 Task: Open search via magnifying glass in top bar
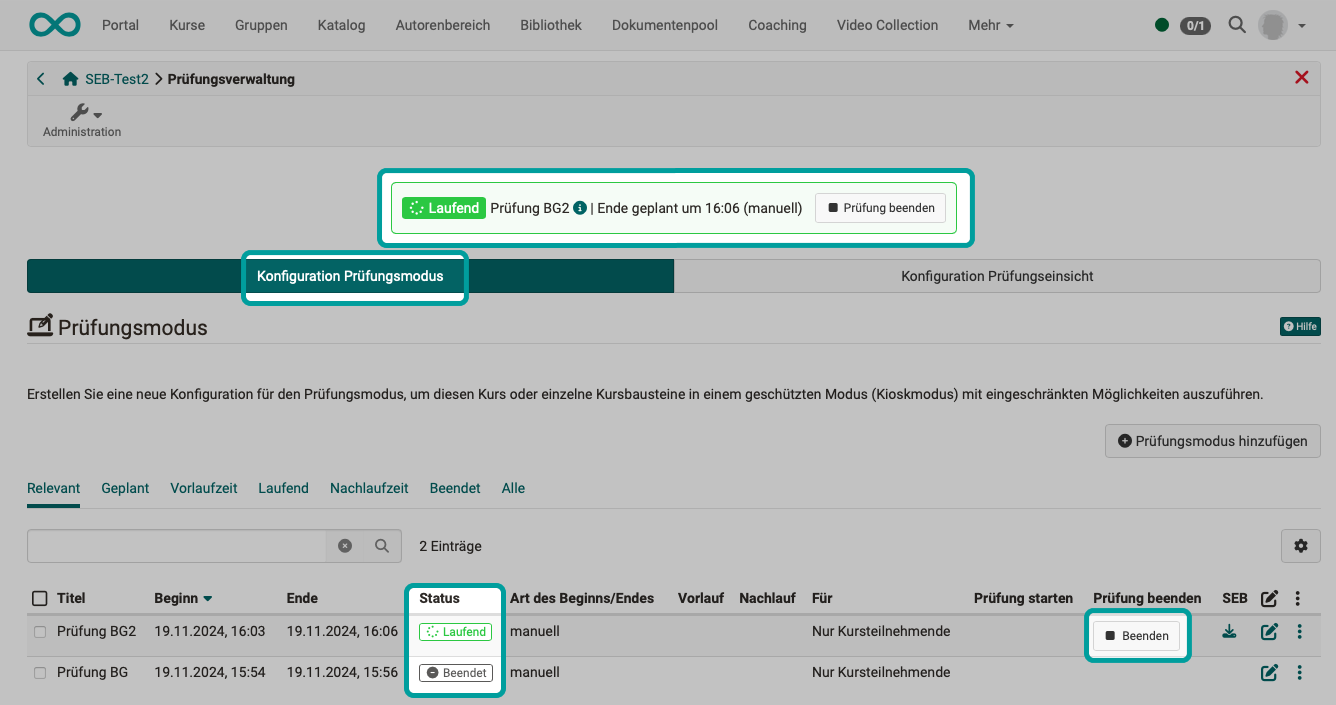[1237, 25]
